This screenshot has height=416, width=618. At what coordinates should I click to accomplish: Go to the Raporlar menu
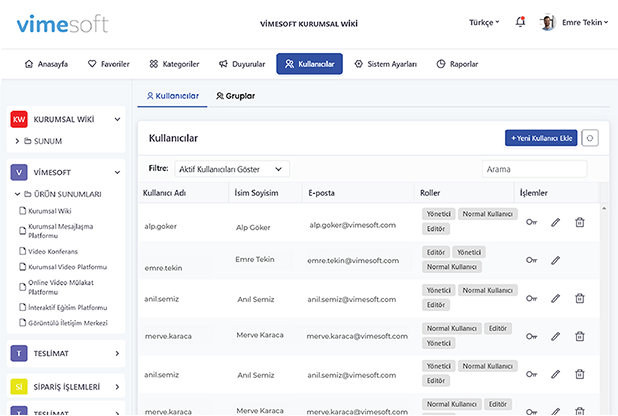457,64
